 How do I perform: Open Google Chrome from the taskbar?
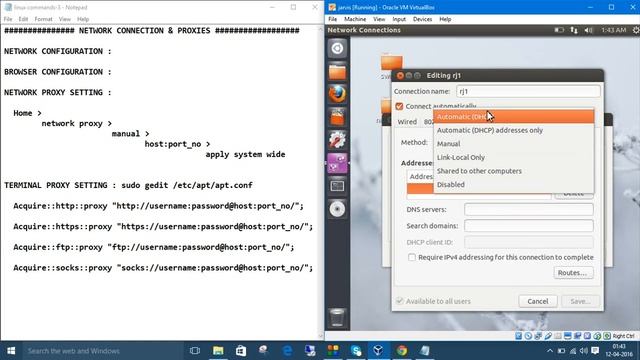tap(402, 351)
